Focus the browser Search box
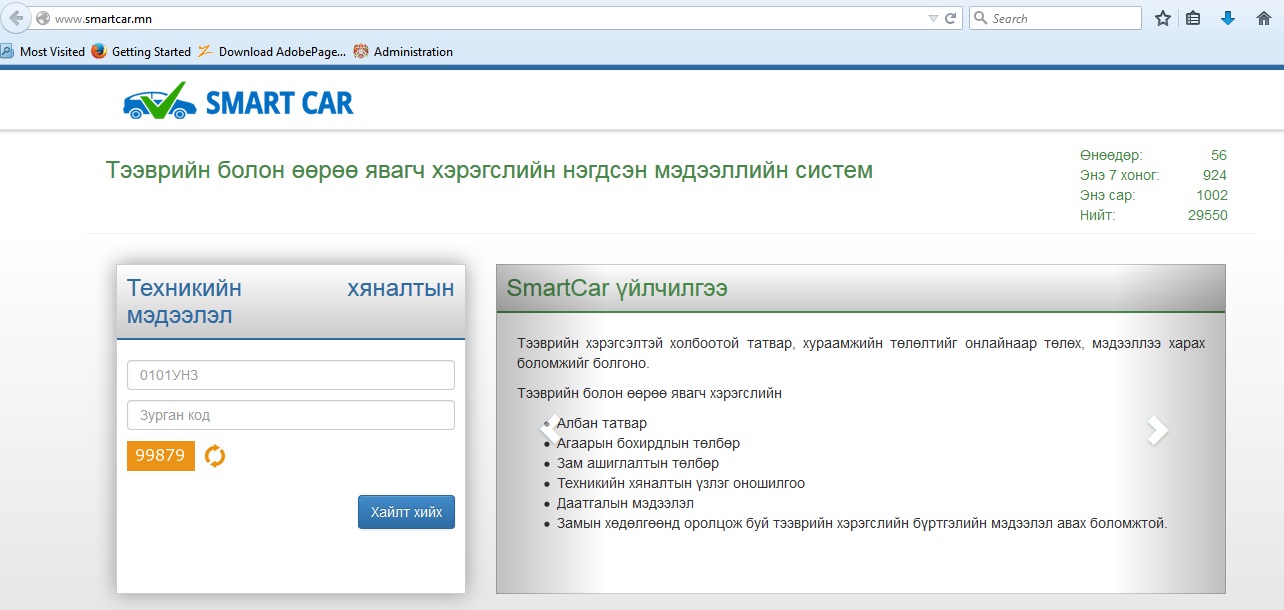 click(x=1055, y=18)
